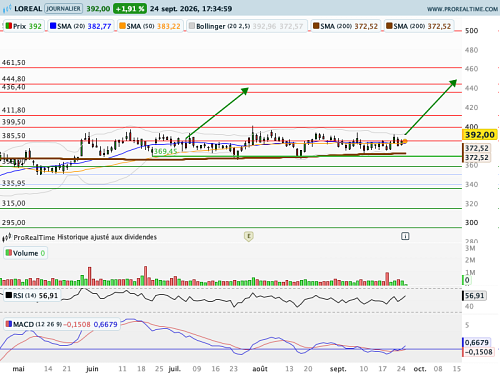Image resolution: width=500 pixels, height=375 pixels.
Task: Click the MACD -0,1508 axis value box
Action: (x=478, y=352)
